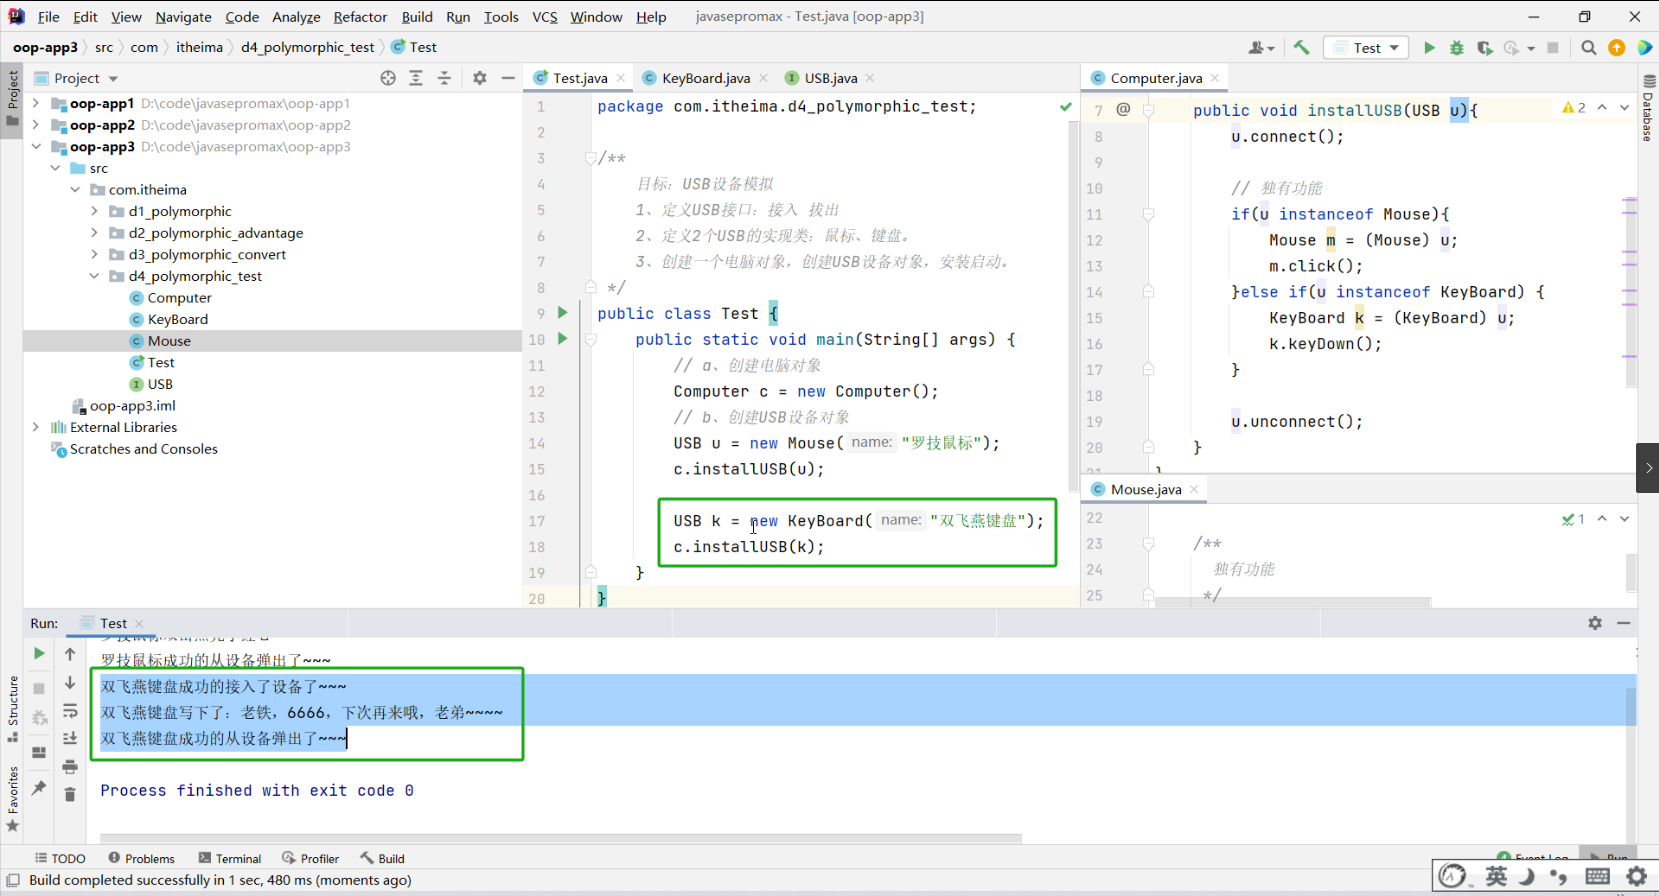Open the Profiler tool window
Viewport: 1659px width, 896px height.
coord(311,858)
